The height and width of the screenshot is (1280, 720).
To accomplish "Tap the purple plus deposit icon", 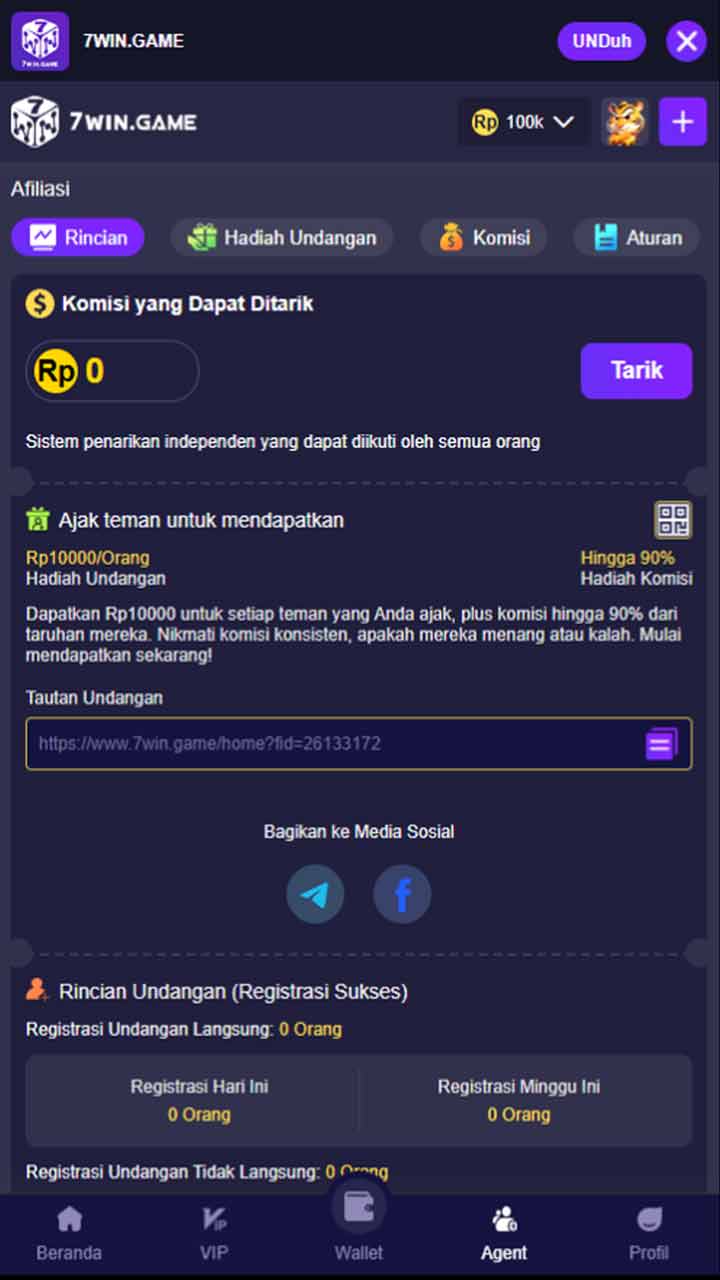I will point(683,122).
